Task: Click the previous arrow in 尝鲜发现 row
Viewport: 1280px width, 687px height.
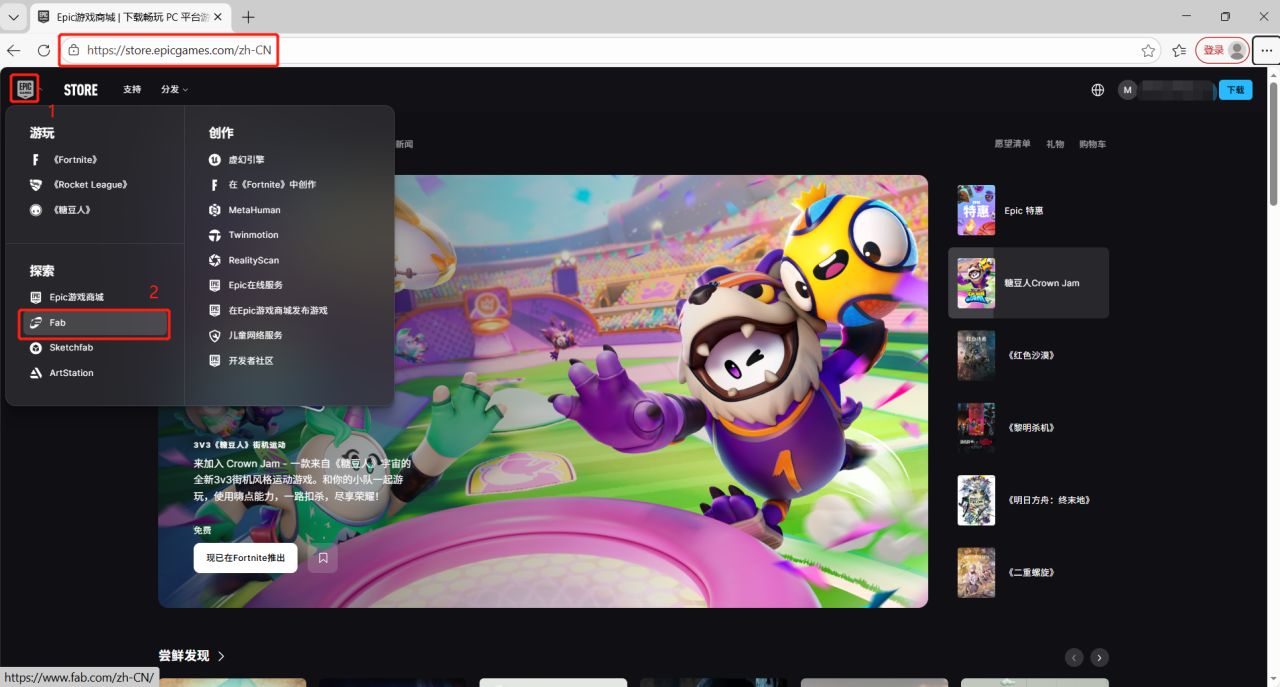Action: click(1074, 657)
